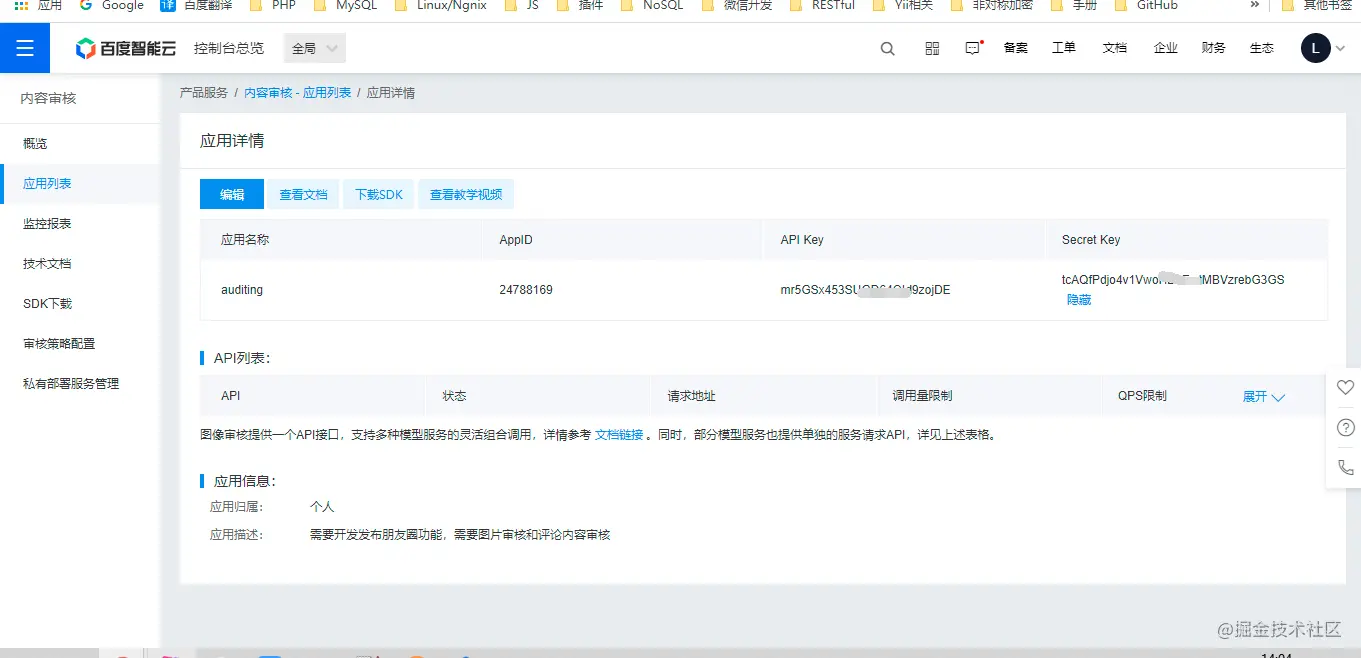This screenshot has height=658, width=1361.
Task: Open the 文档链接 hyperlink
Action: coord(619,435)
